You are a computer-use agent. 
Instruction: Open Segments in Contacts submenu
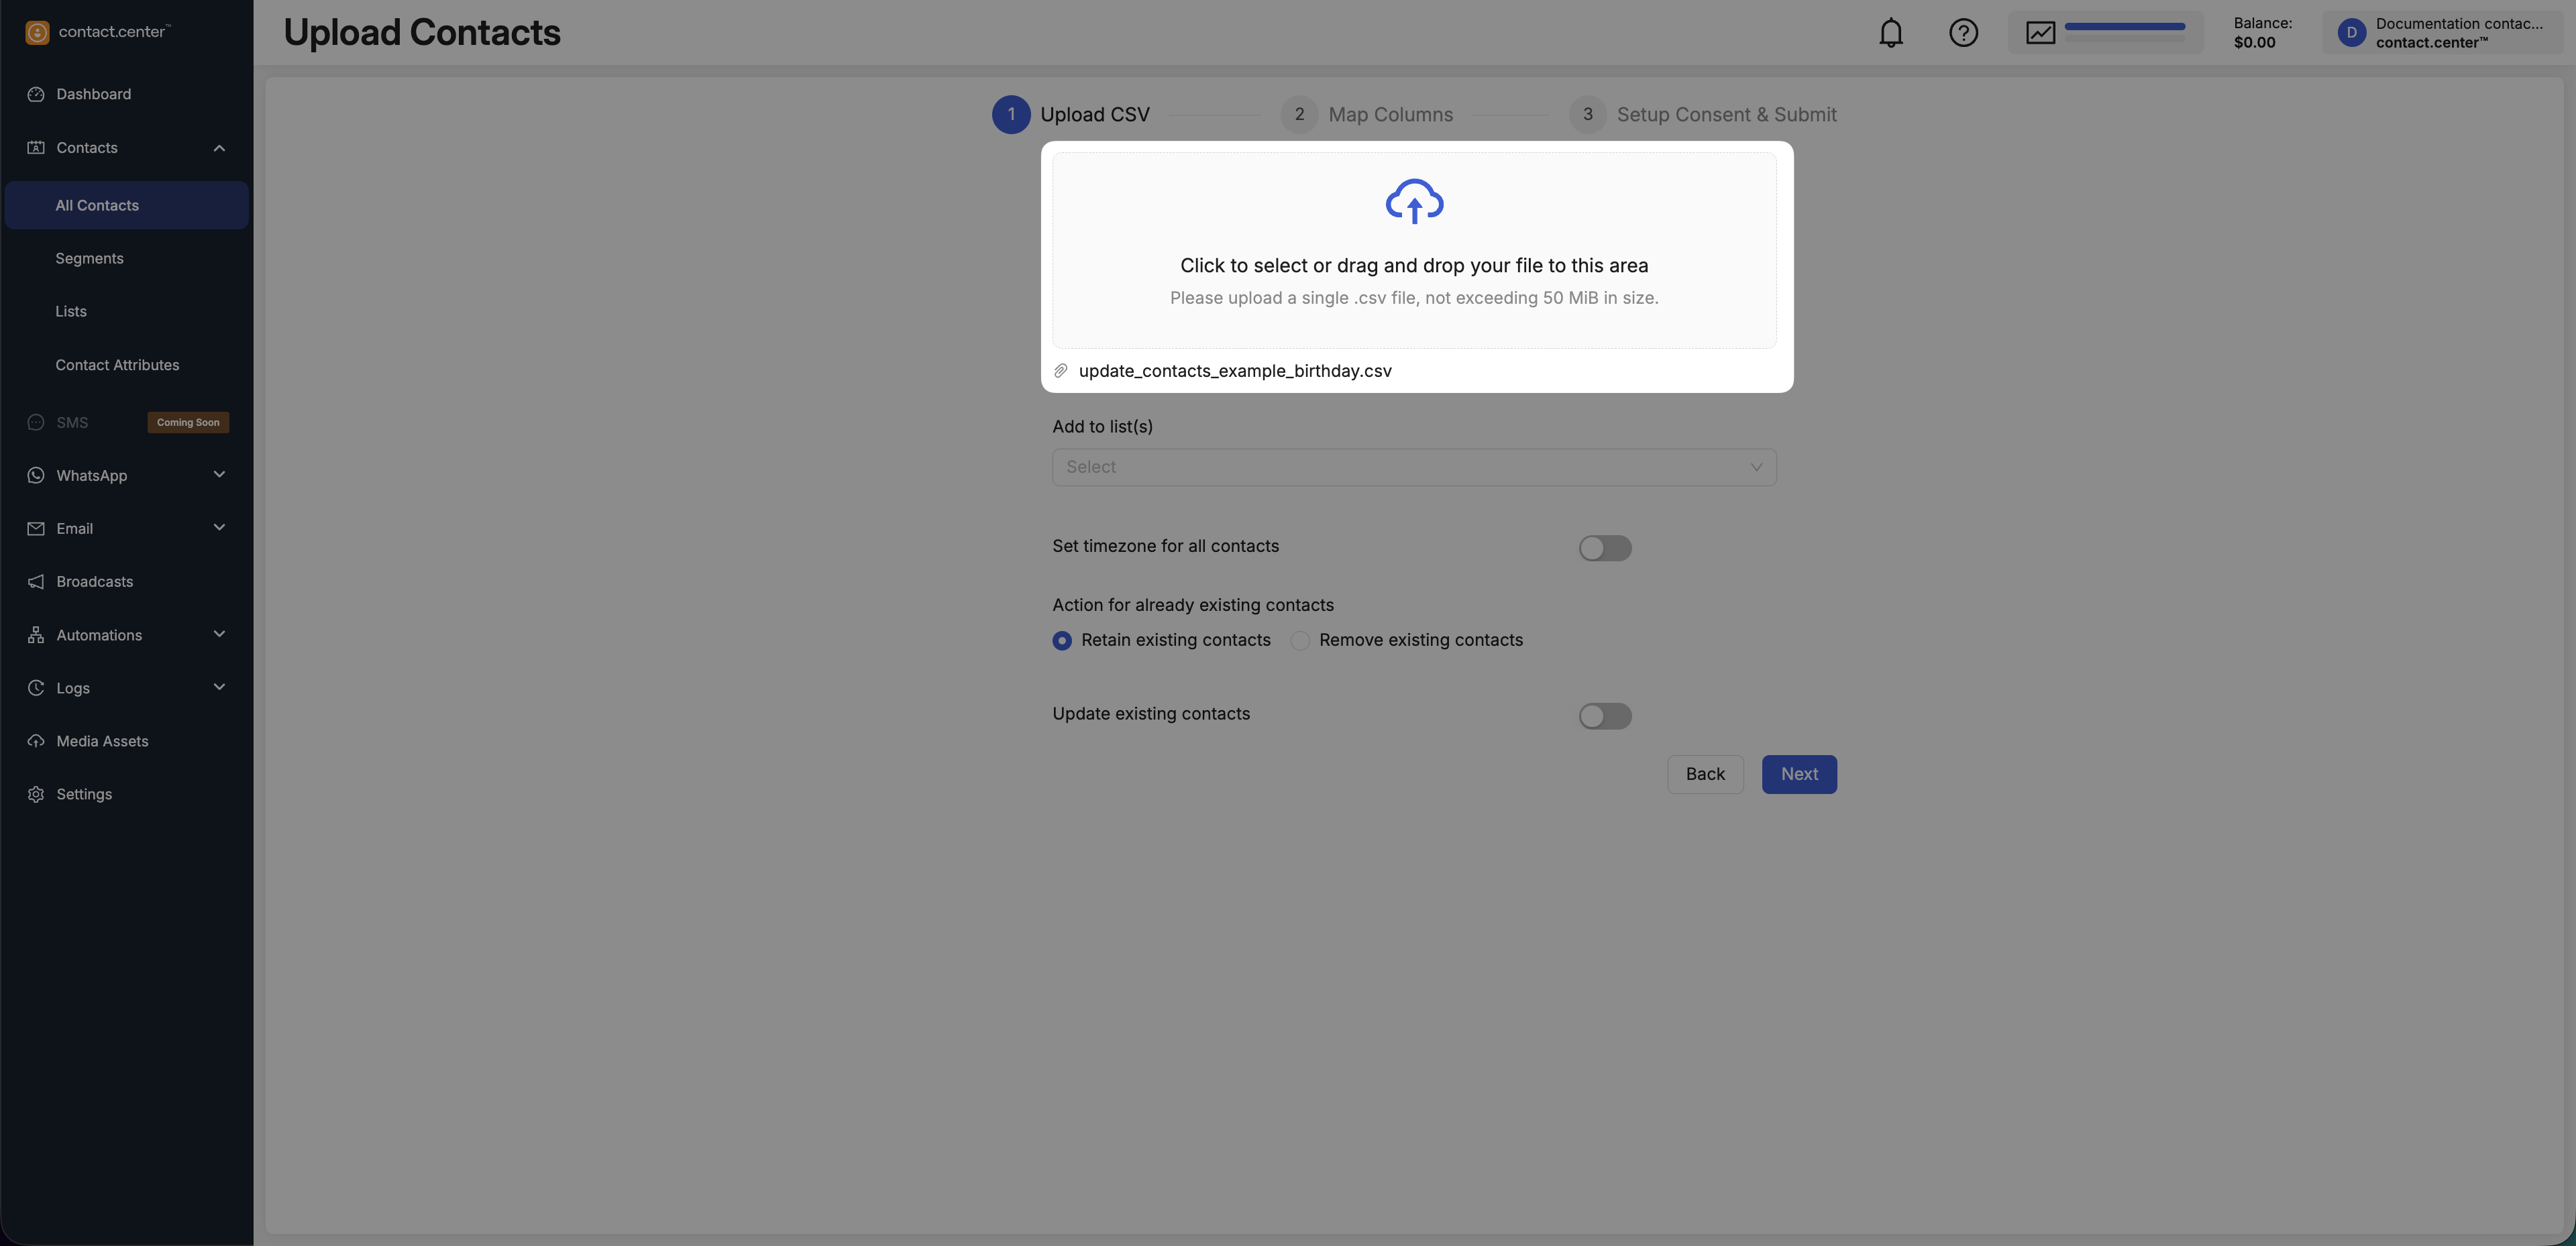point(89,258)
